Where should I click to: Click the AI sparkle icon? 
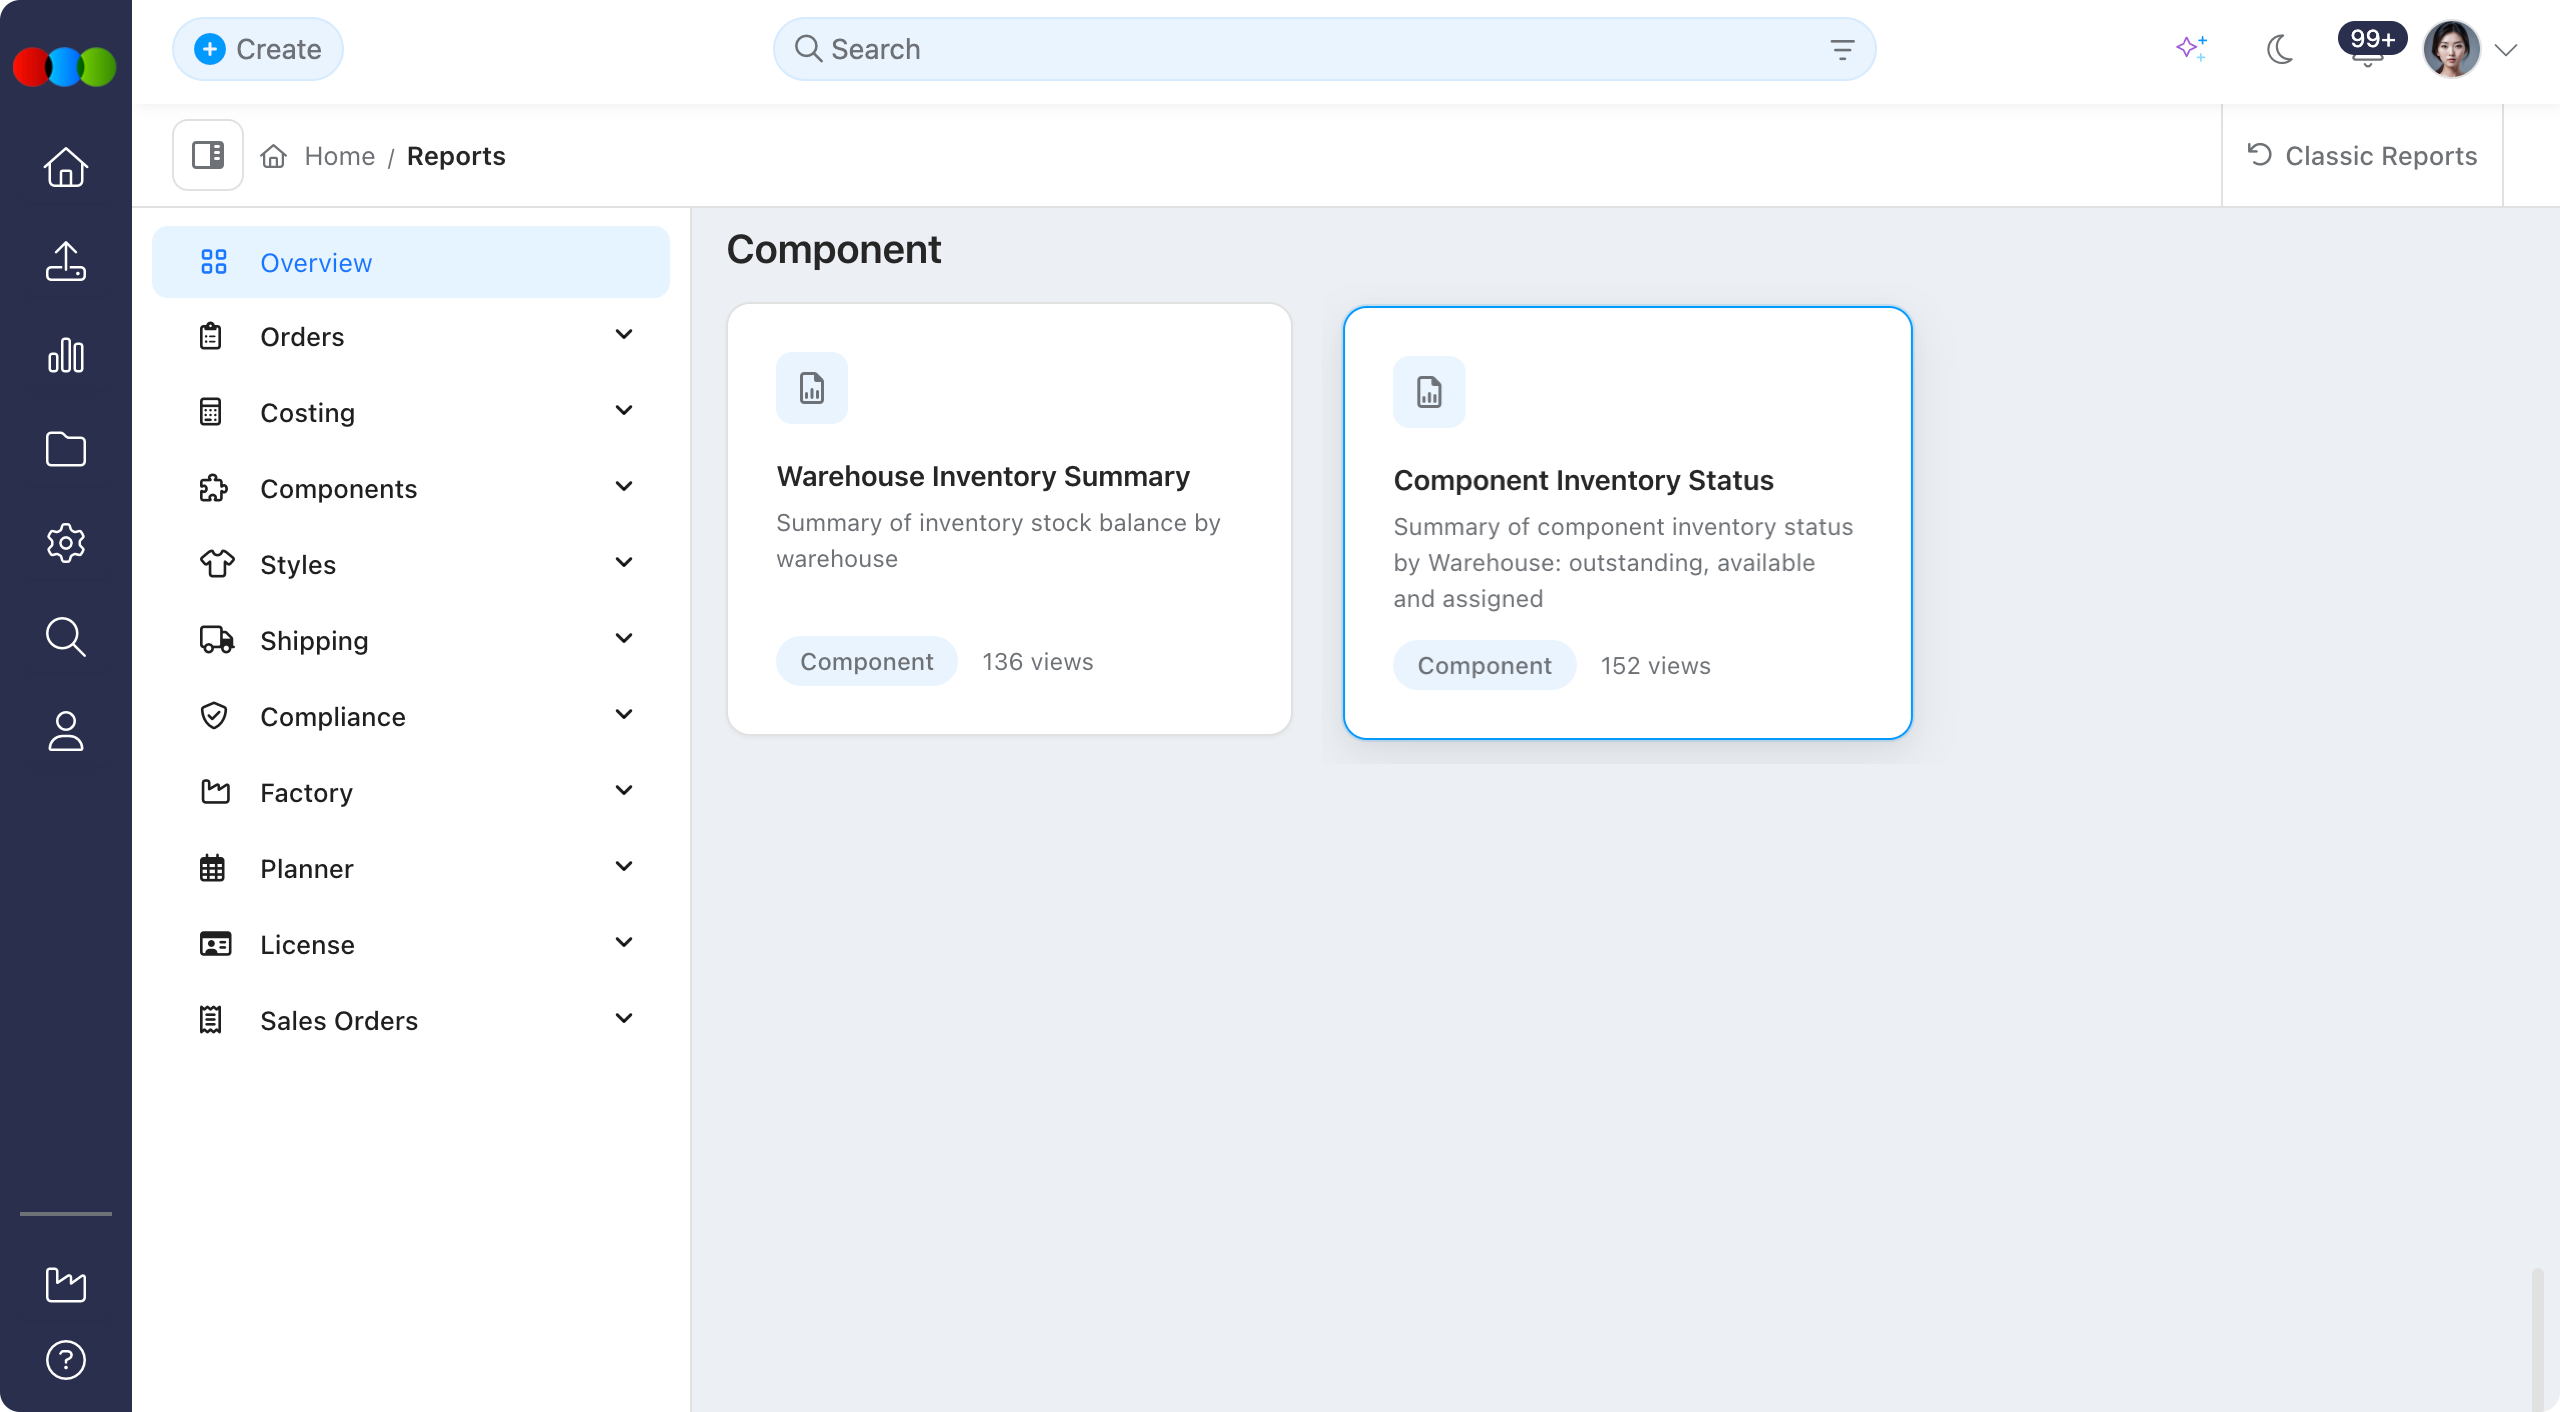(x=2192, y=48)
